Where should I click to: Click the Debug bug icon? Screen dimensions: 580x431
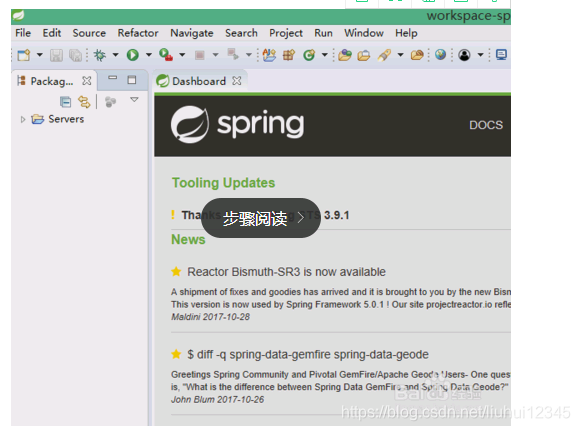pos(100,55)
